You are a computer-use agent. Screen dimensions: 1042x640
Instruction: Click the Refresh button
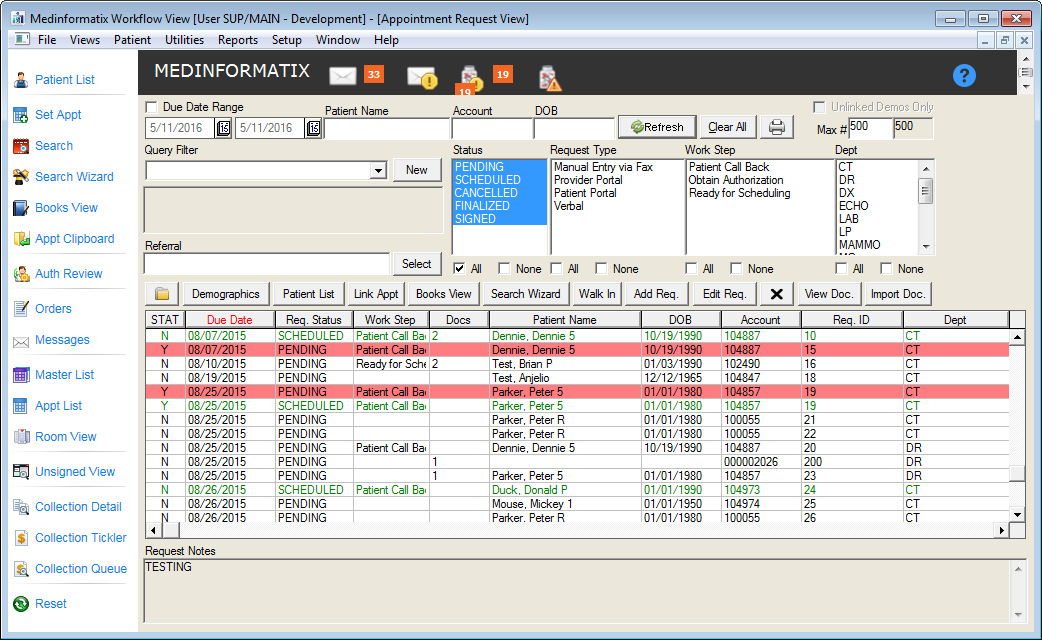[657, 127]
